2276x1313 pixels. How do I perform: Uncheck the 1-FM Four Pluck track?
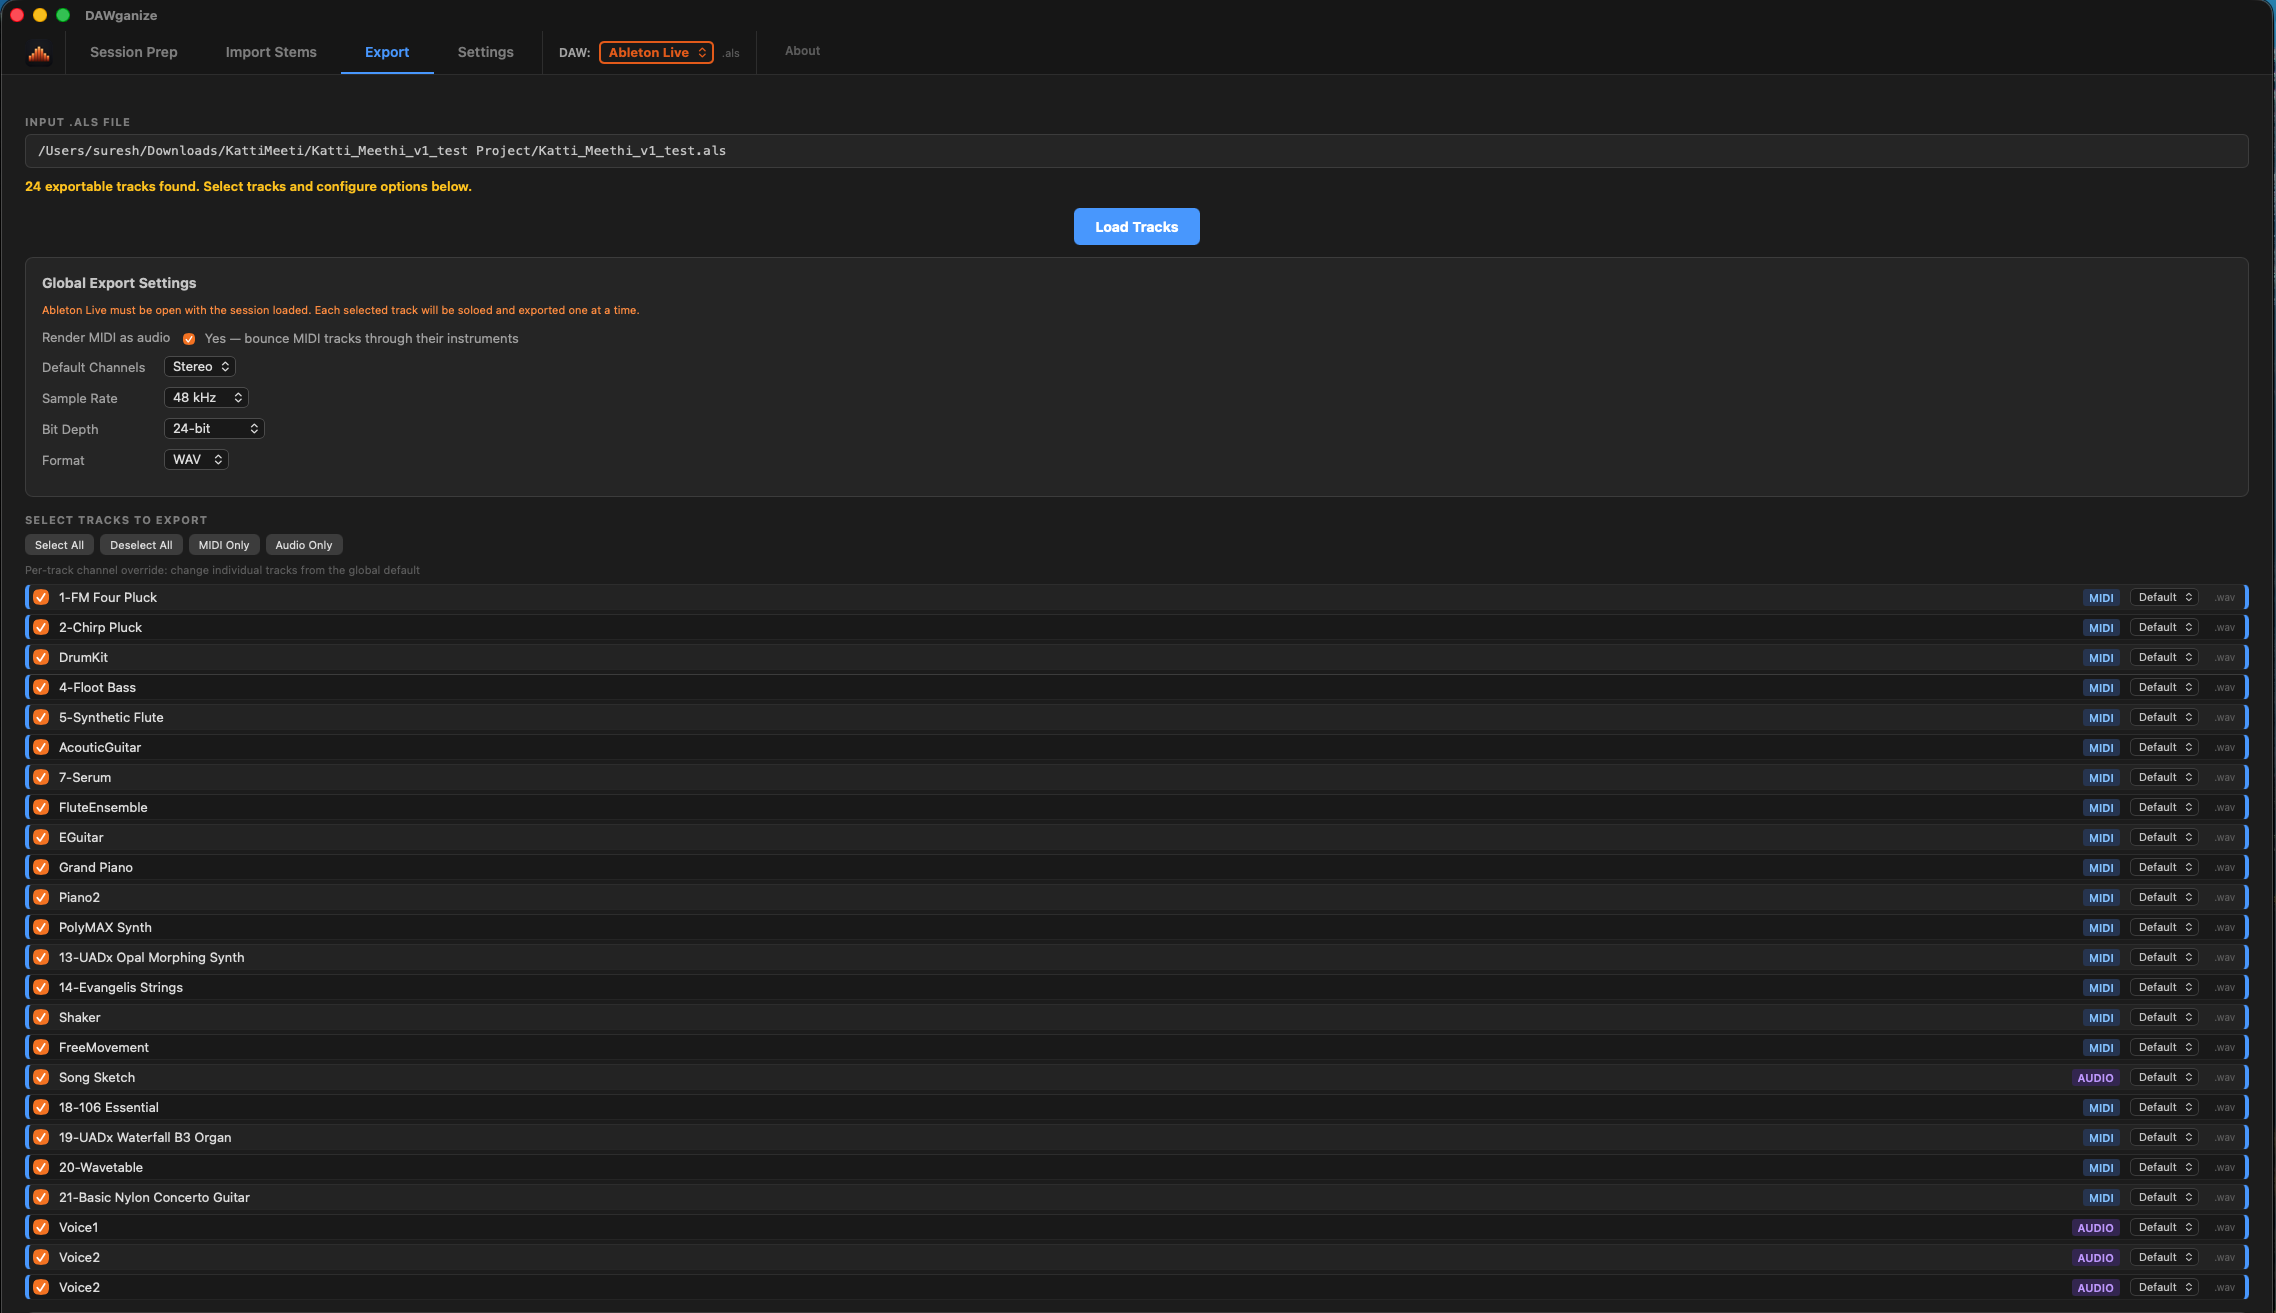(41, 597)
